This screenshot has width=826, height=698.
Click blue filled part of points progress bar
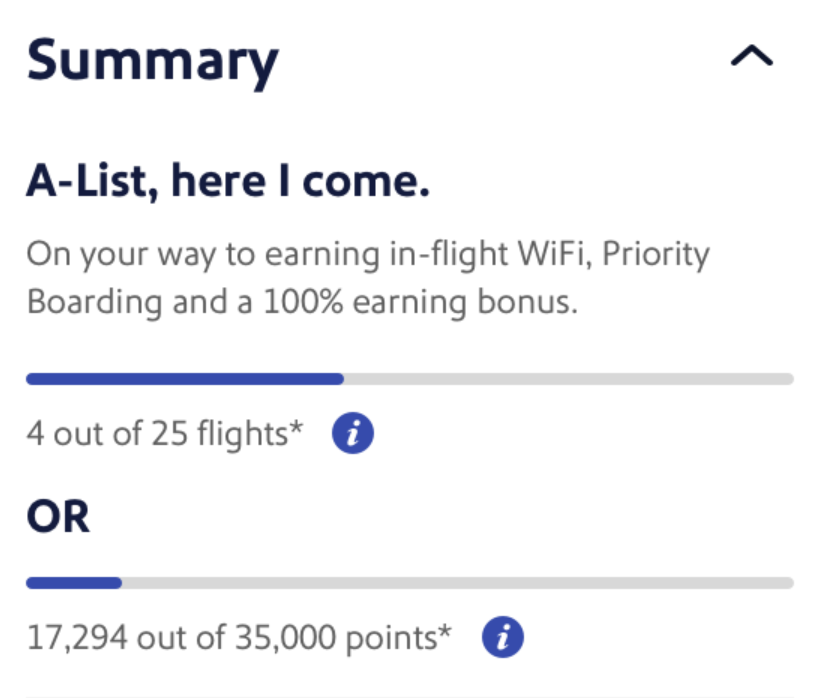tap(74, 583)
